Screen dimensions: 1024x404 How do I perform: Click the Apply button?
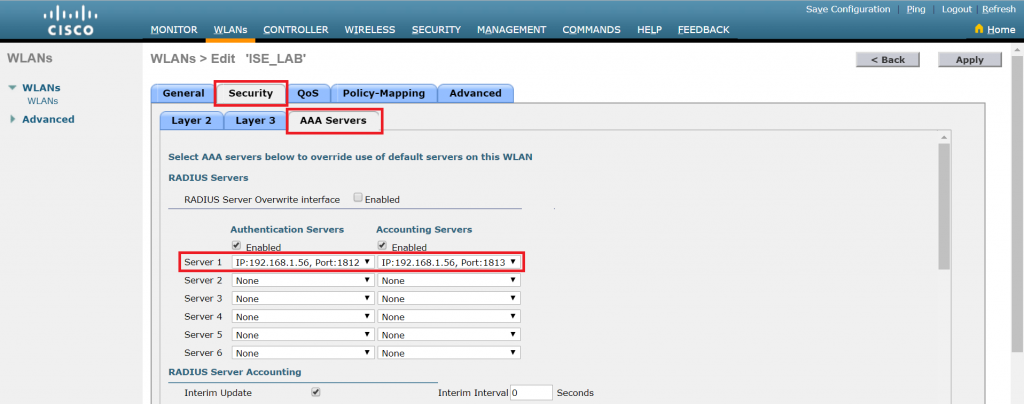pyautogui.click(x=969, y=60)
